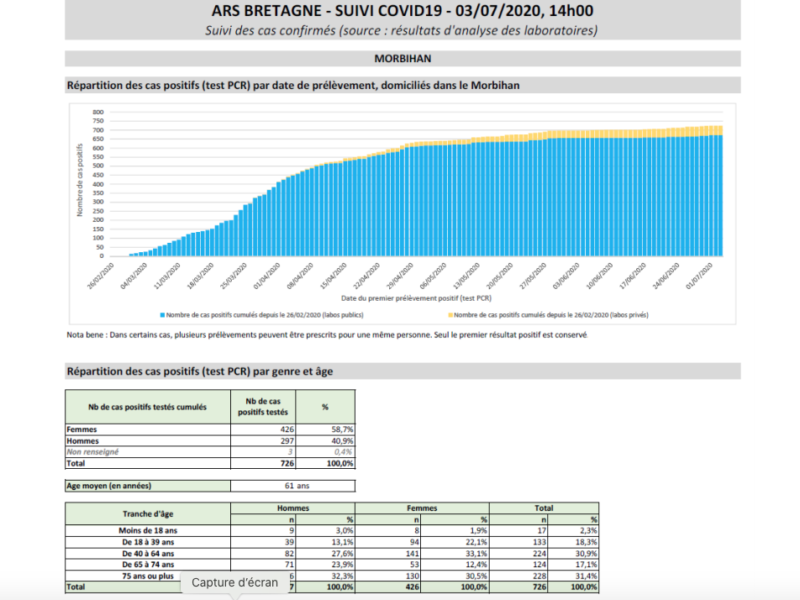The height and width of the screenshot is (600, 800).
Task: Click the Femmes header in age table
Action: (x=422, y=508)
